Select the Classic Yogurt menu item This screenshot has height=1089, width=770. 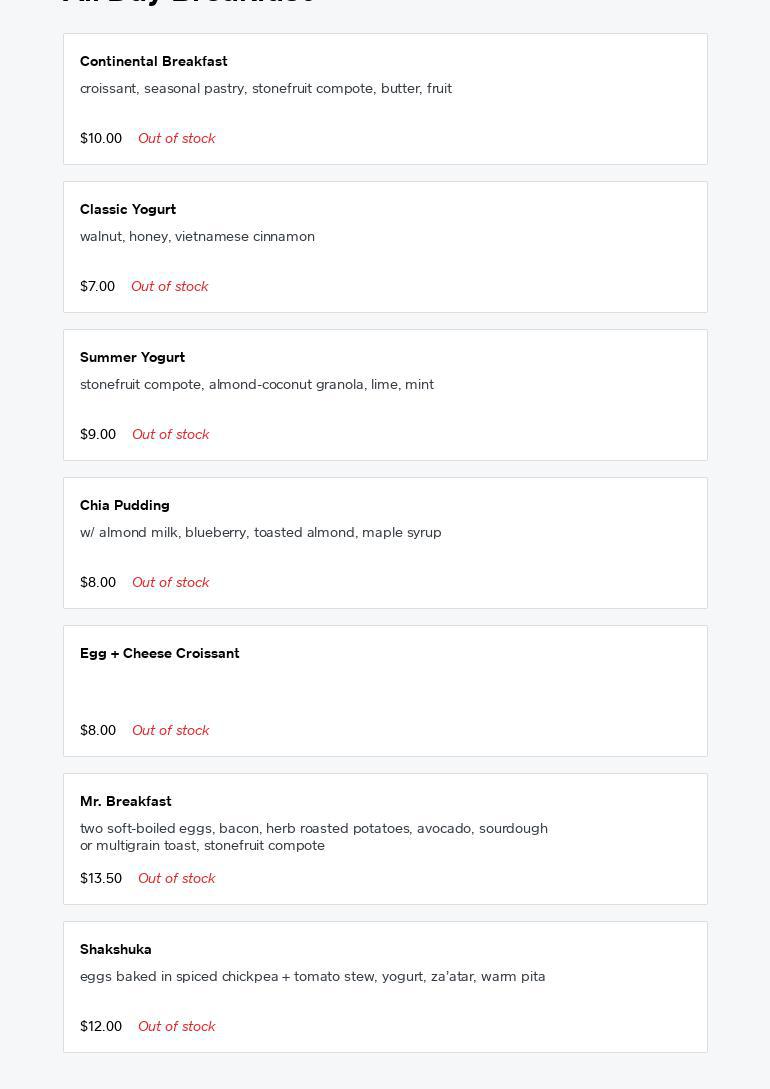(385, 247)
